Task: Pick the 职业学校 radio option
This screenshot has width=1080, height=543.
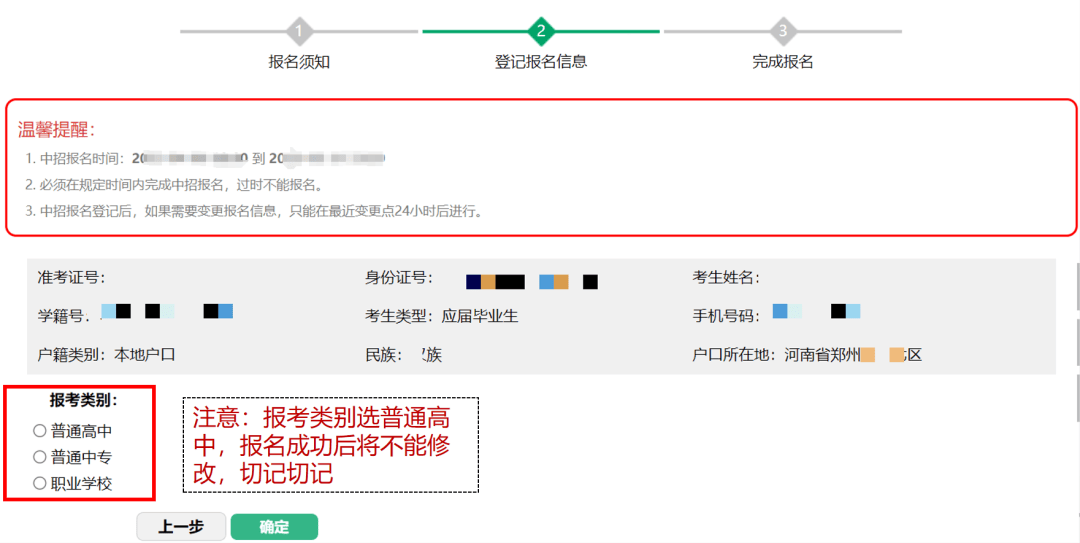Action: 40,483
